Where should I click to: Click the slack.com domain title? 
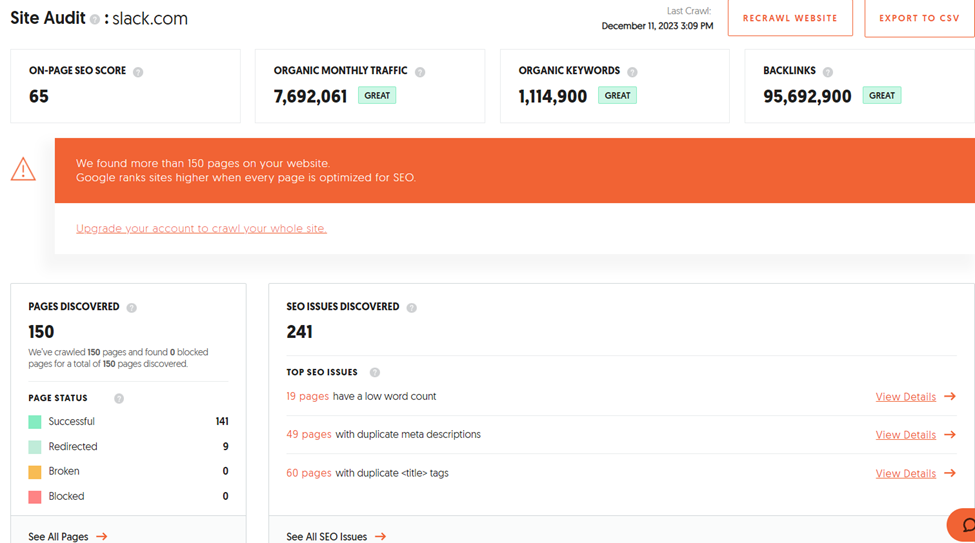150,19
